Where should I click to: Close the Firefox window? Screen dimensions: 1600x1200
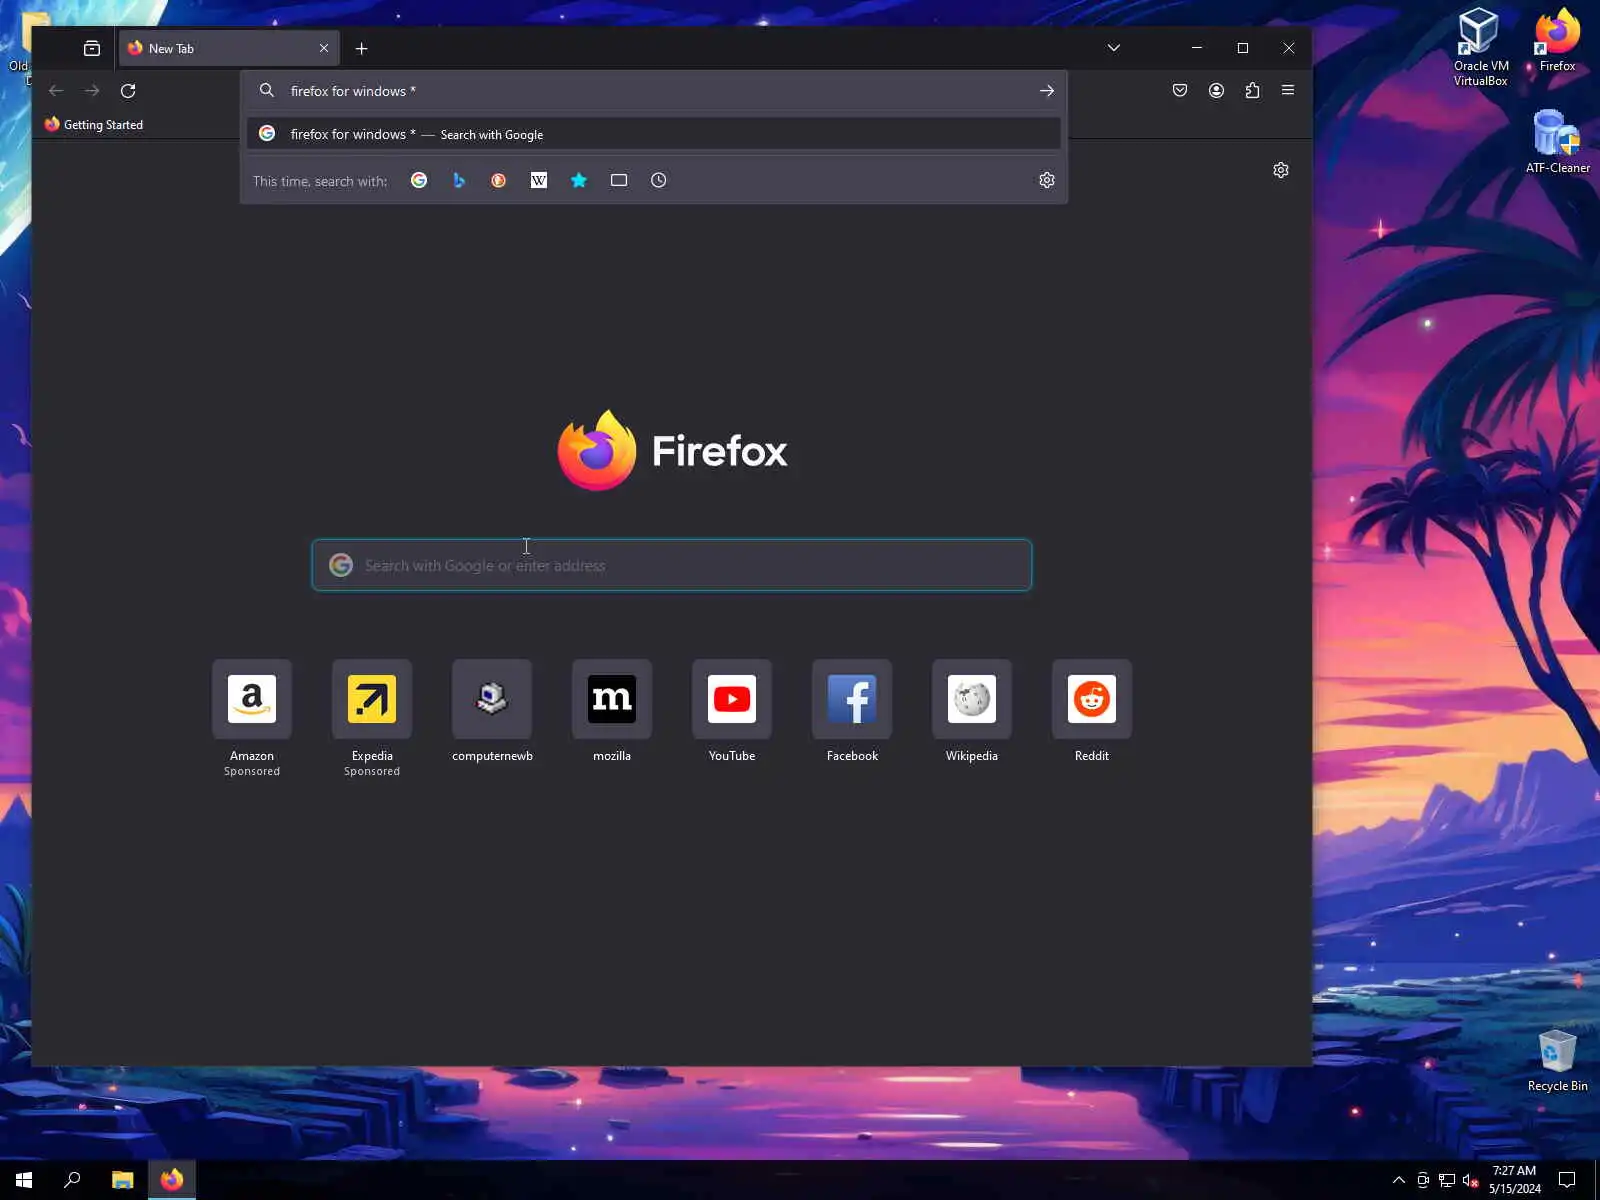pyautogui.click(x=1289, y=48)
